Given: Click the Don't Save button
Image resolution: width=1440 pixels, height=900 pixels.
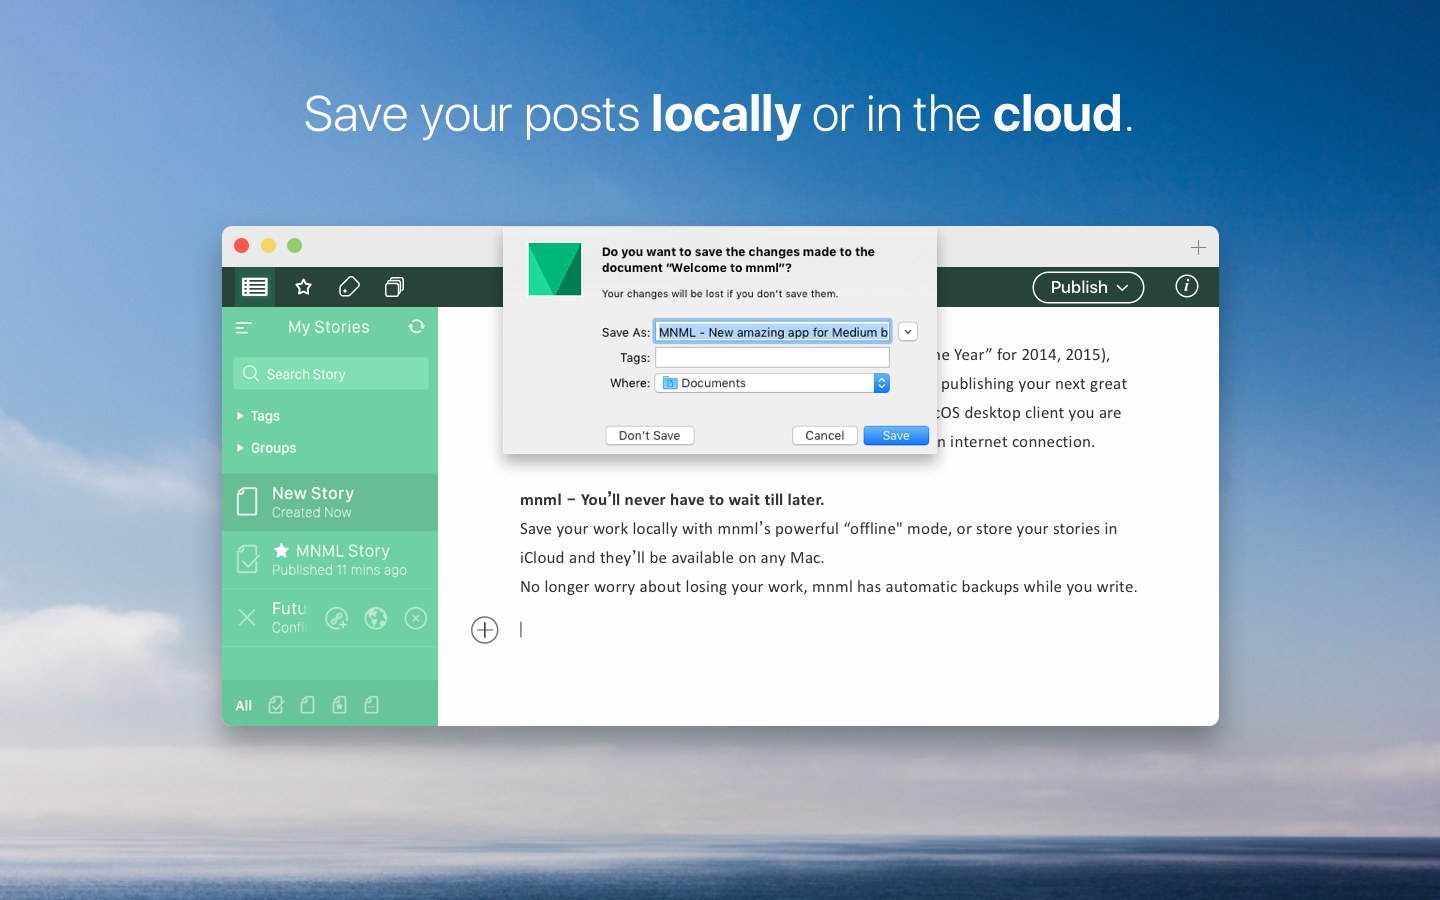Looking at the screenshot, I should pyautogui.click(x=650, y=436).
